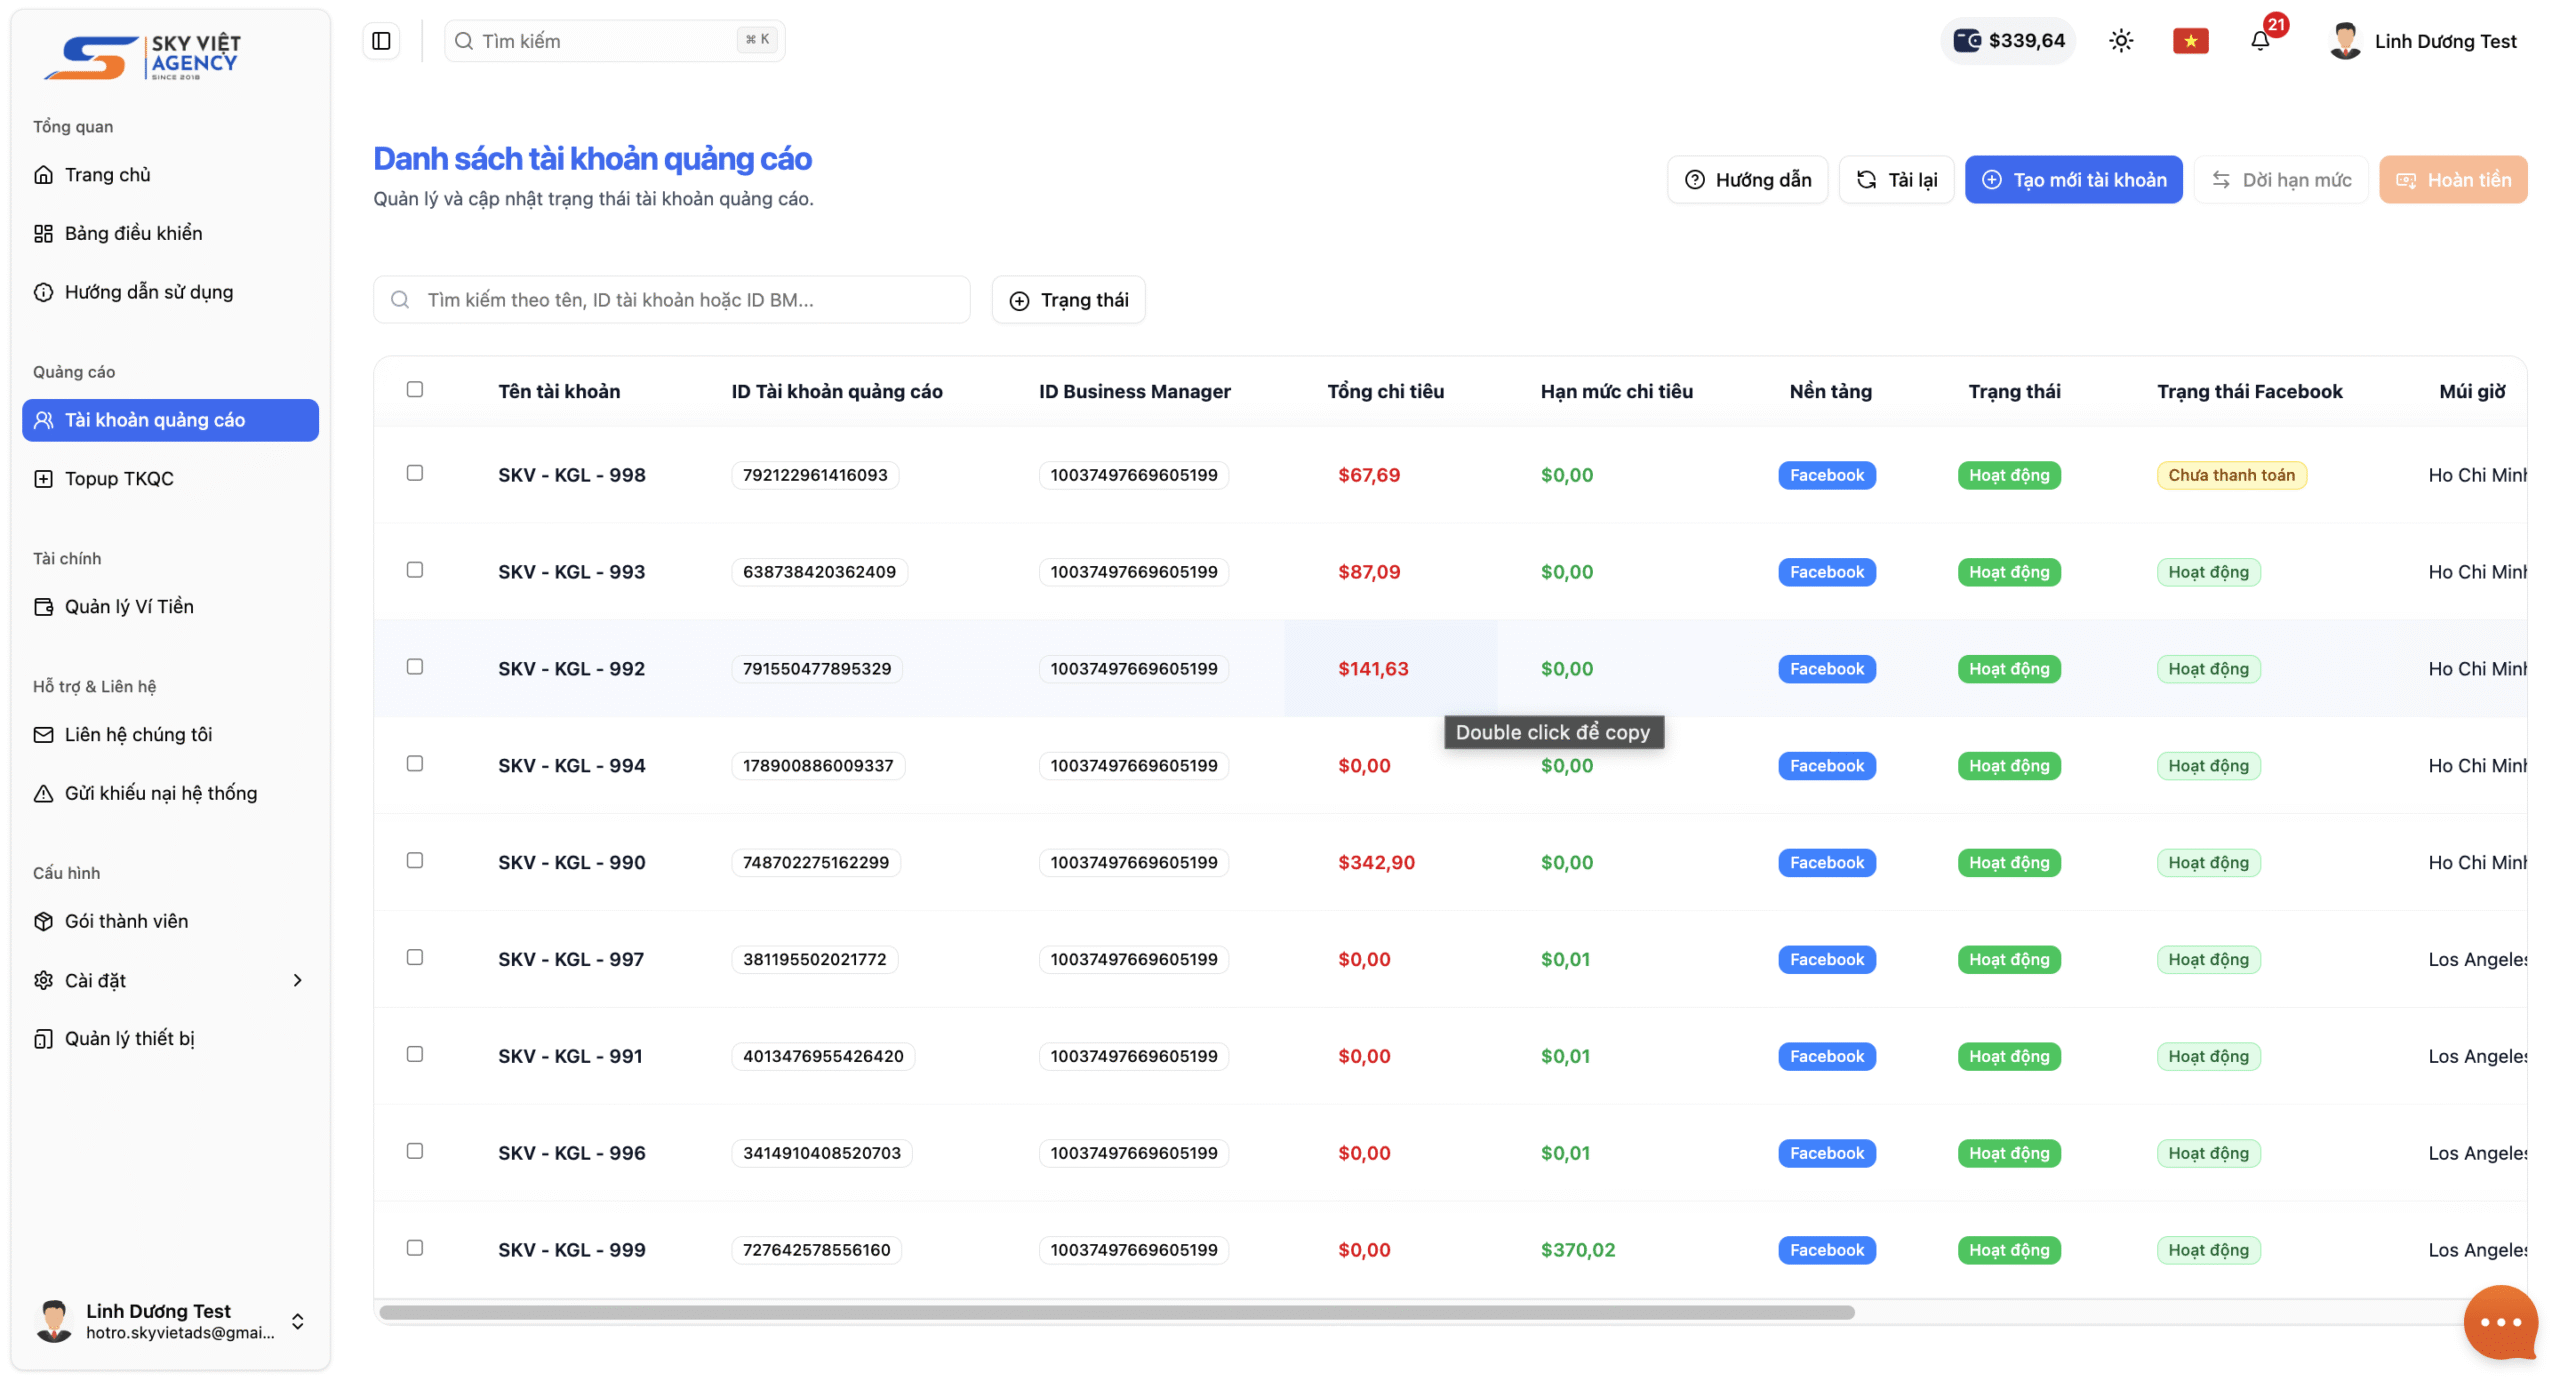
Task: Open Quản lý Ví Tiền page
Action: coord(129,607)
